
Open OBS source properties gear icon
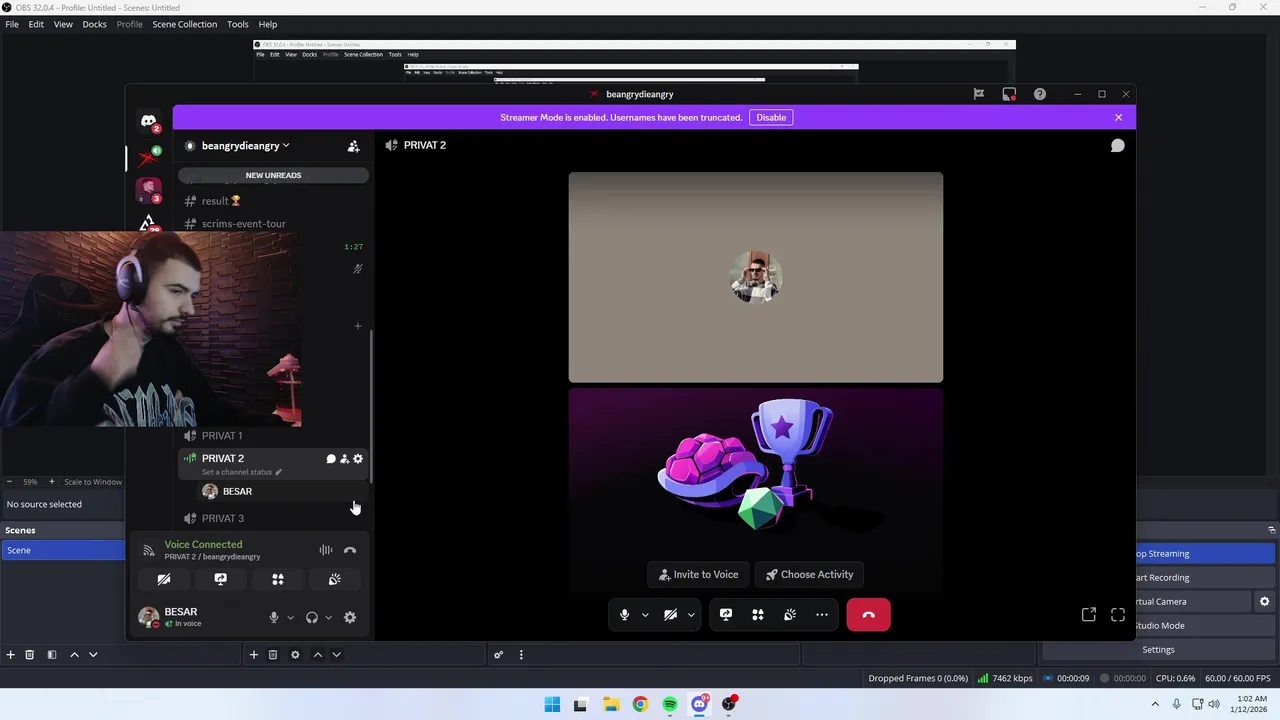[295, 655]
